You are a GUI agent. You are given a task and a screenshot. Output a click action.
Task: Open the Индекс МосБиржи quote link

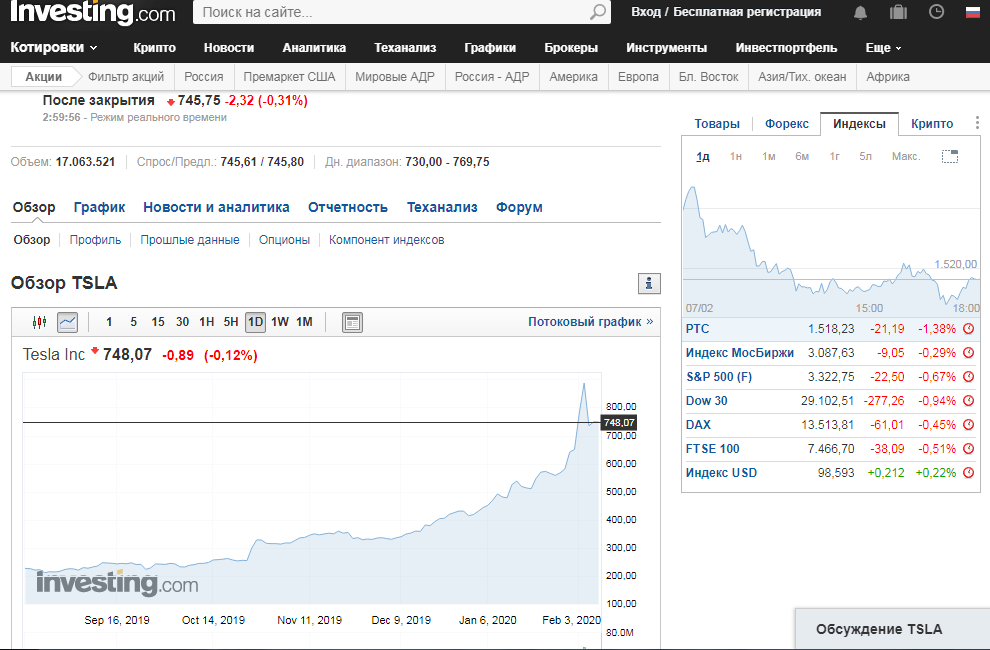point(740,353)
